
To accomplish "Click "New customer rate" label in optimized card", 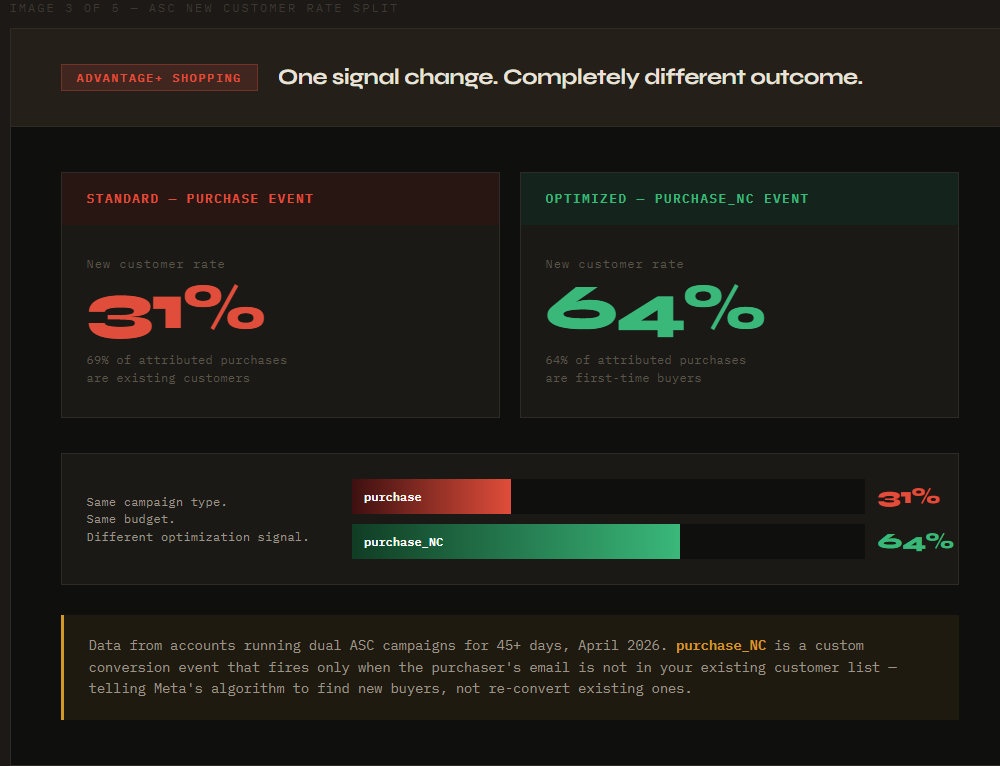I will point(614,264).
